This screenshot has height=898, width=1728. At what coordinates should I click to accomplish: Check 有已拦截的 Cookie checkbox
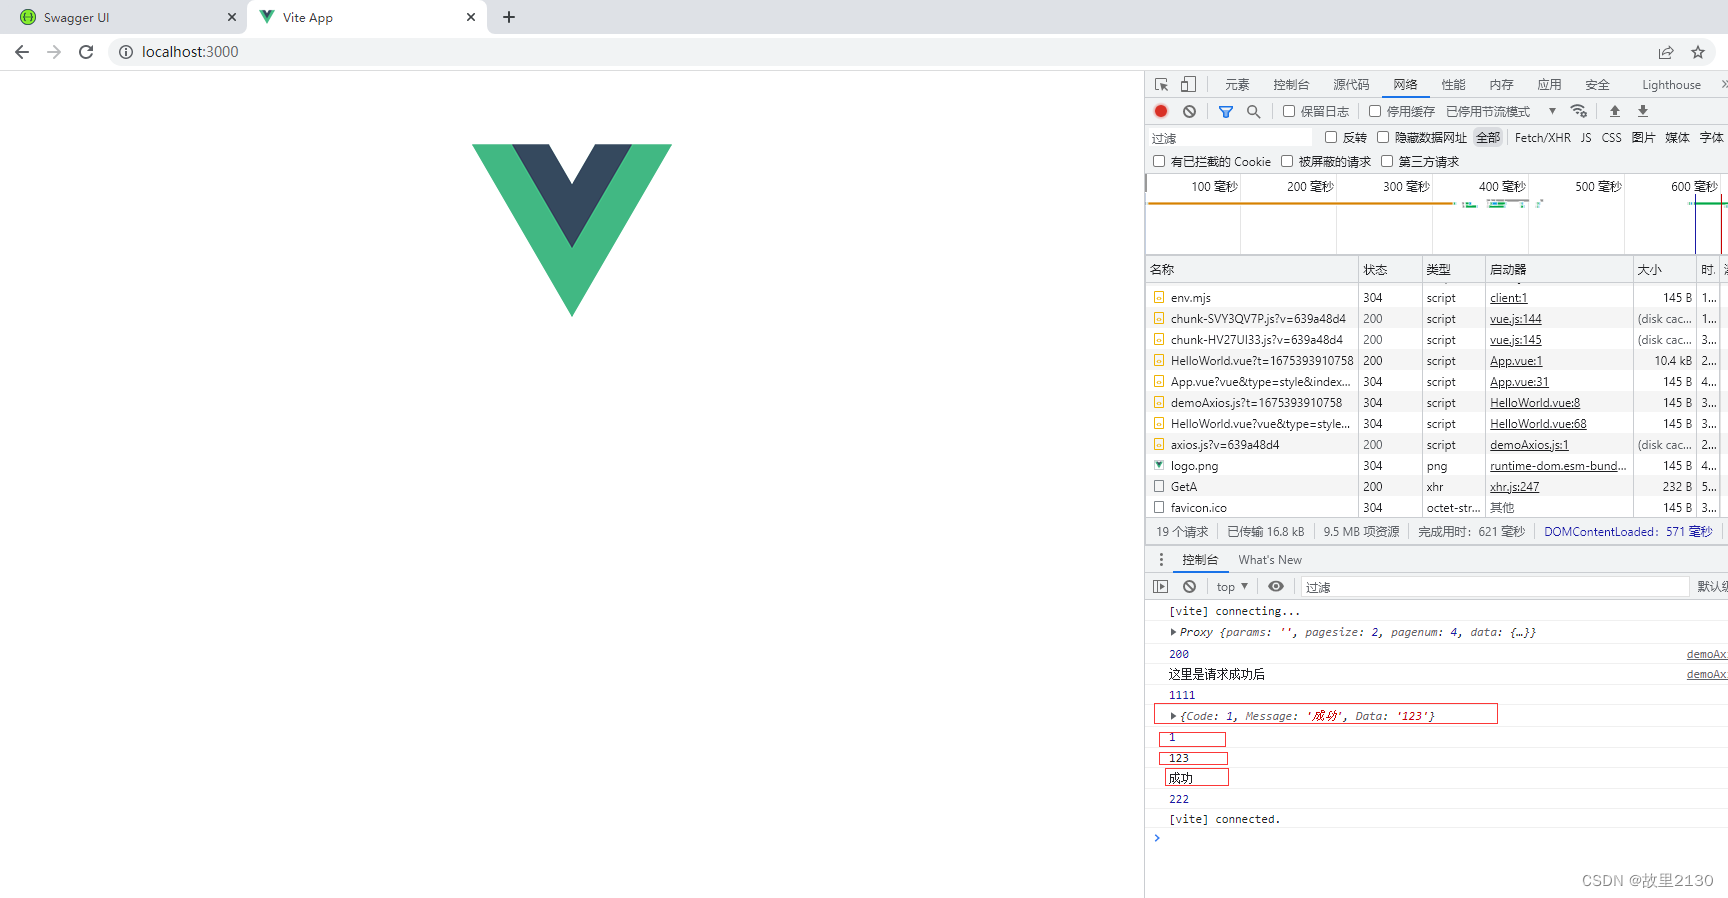(1159, 161)
